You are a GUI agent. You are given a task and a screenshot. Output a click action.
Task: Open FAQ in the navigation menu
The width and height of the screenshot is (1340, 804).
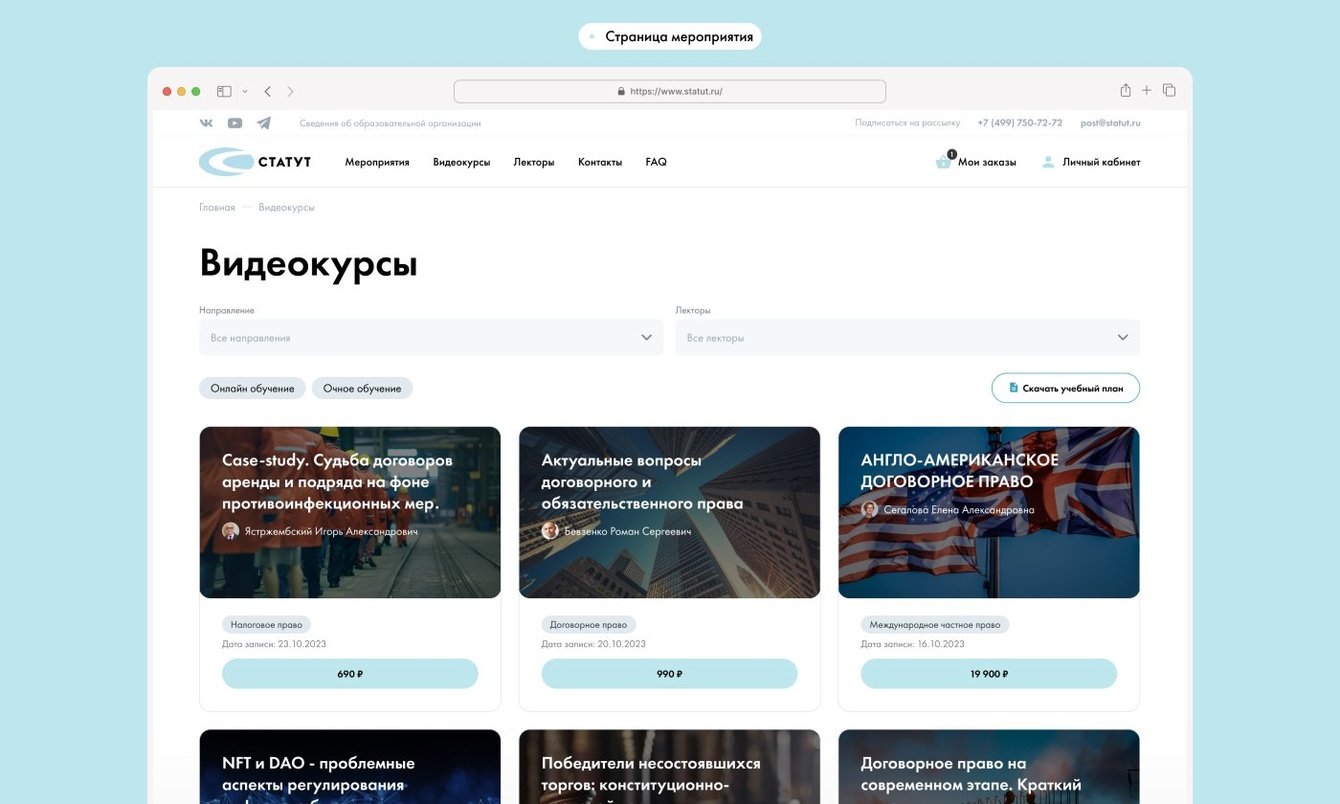point(656,162)
